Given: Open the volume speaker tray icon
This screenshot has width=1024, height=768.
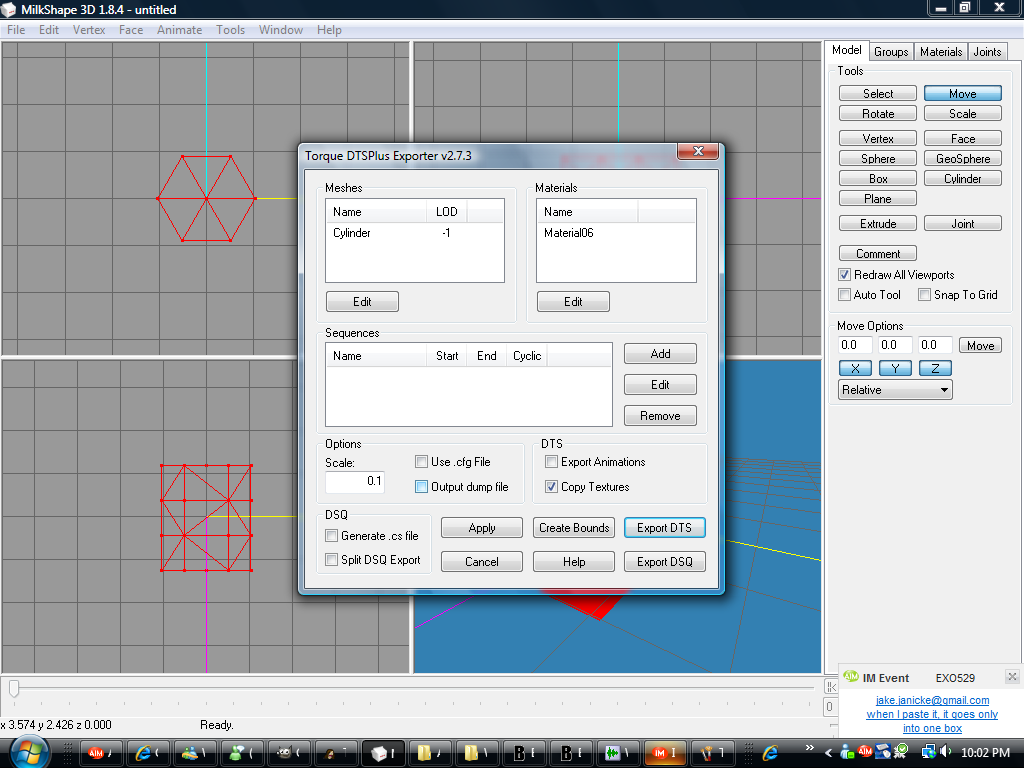Looking at the screenshot, I should click(x=945, y=752).
